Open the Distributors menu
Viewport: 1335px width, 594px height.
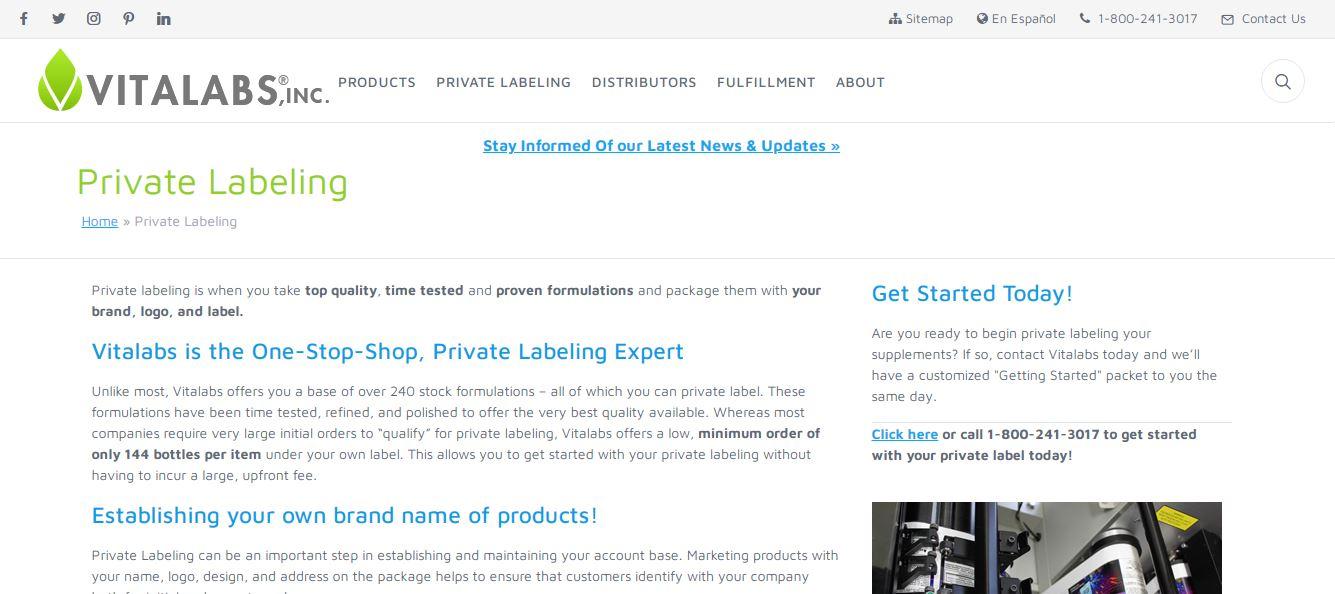coord(644,82)
